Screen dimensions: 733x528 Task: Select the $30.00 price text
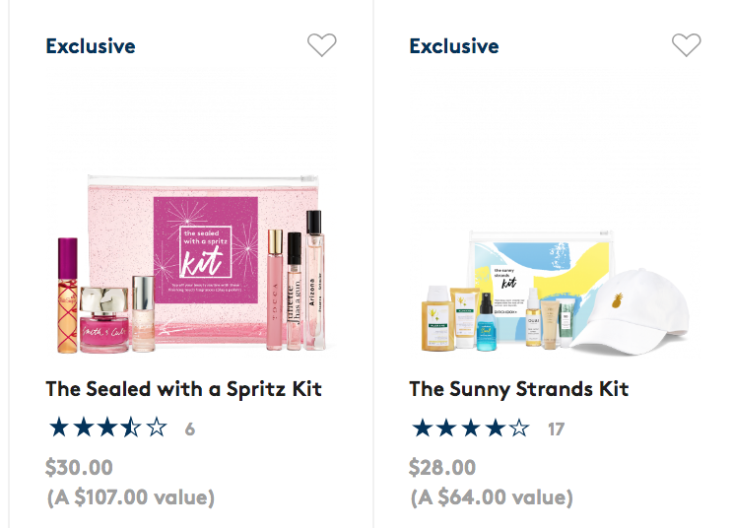click(x=80, y=467)
